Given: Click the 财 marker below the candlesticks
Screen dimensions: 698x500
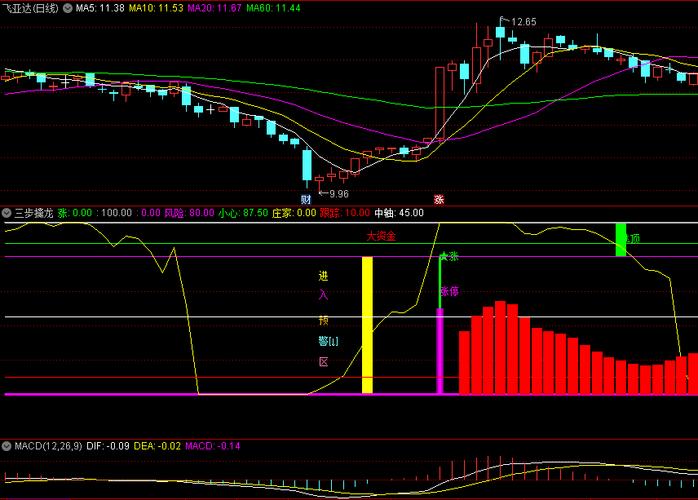Looking at the screenshot, I should tap(307, 199).
